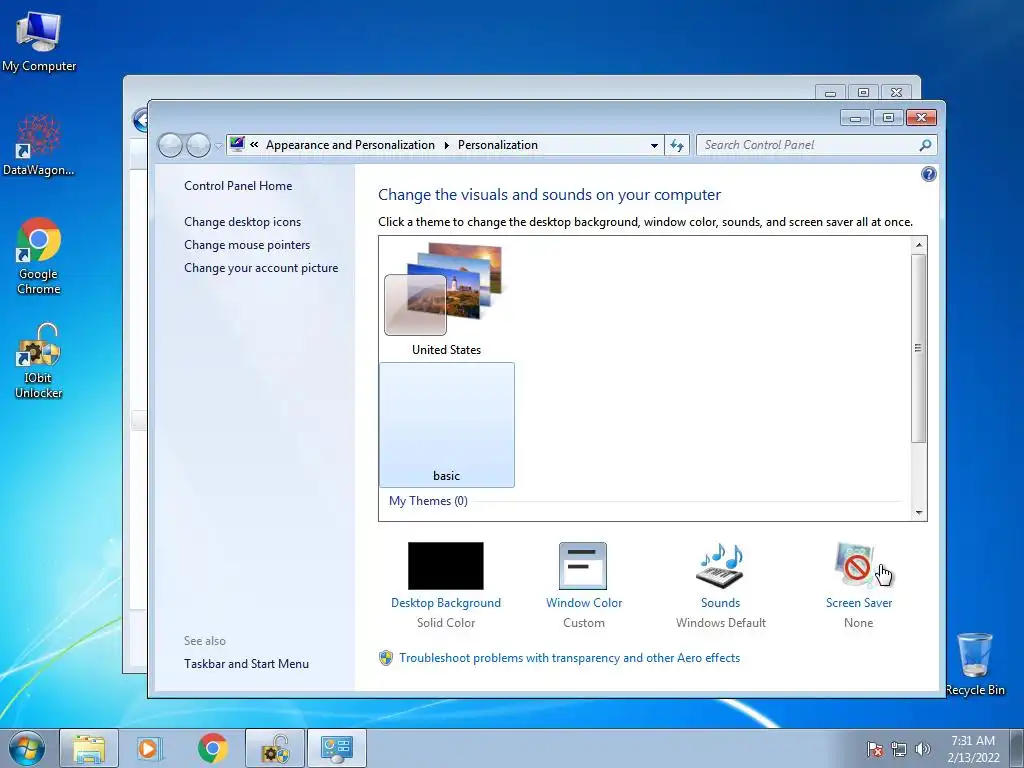Open Change mouse pointers link

click(247, 245)
